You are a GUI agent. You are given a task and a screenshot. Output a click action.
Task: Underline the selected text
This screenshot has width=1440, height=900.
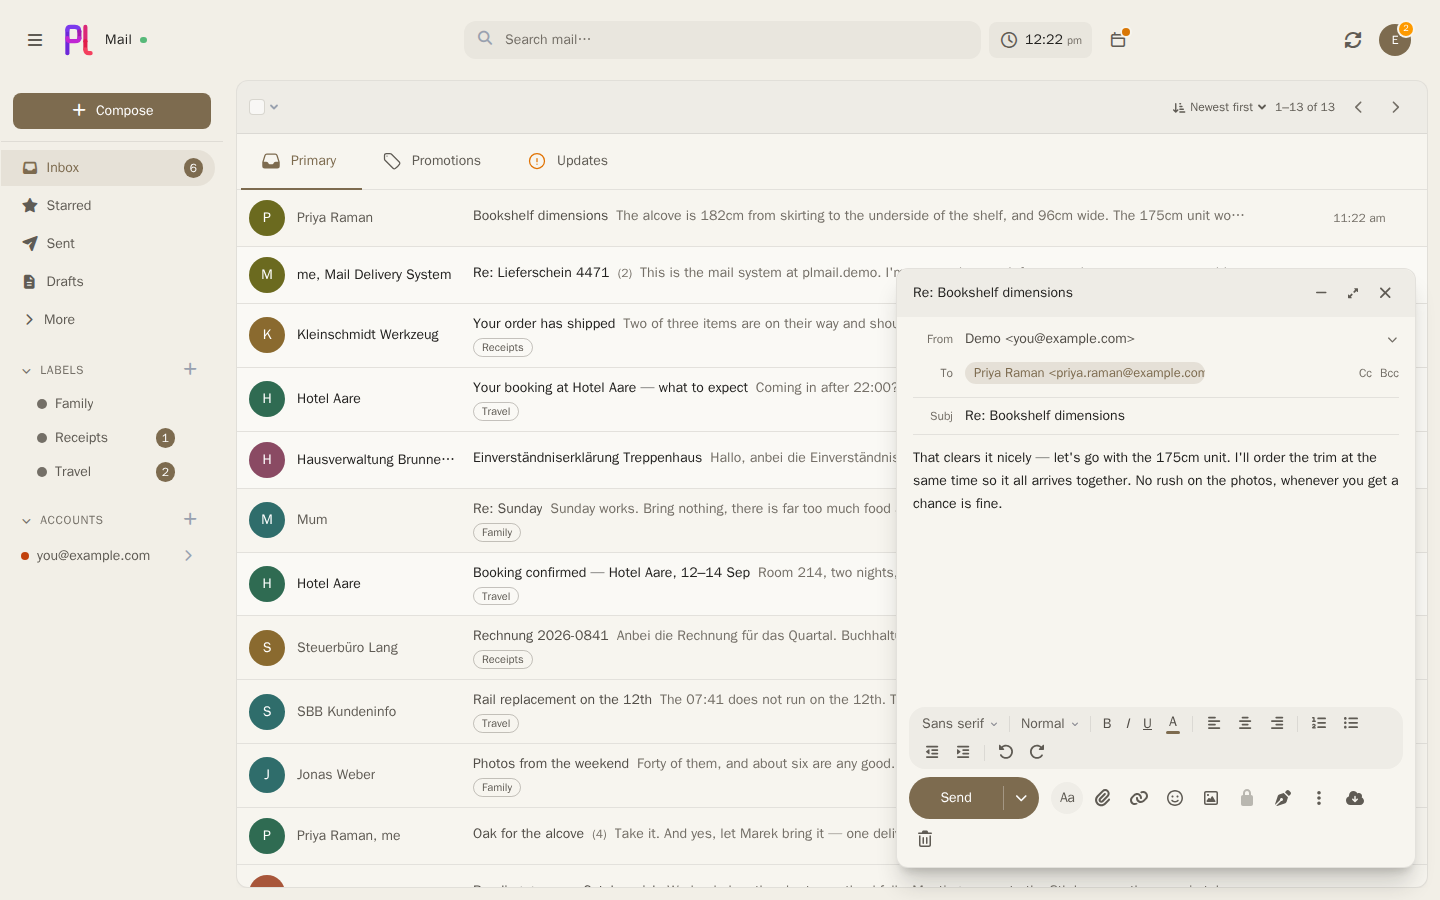[1147, 723]
